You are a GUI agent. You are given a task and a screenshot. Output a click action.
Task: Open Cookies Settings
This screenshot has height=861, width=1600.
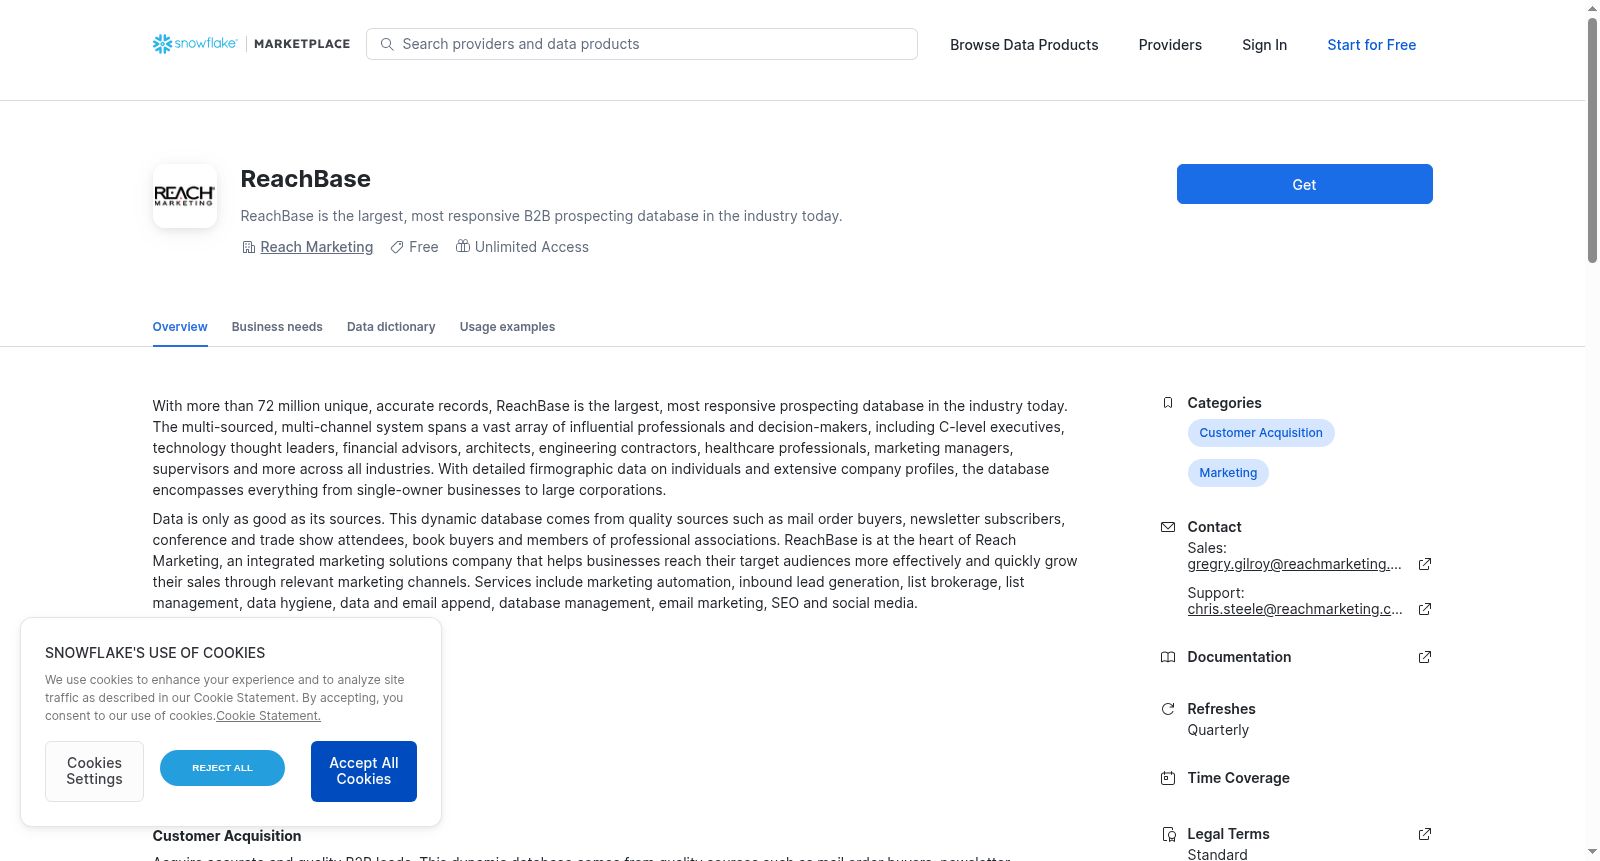(x=94, y=771)
